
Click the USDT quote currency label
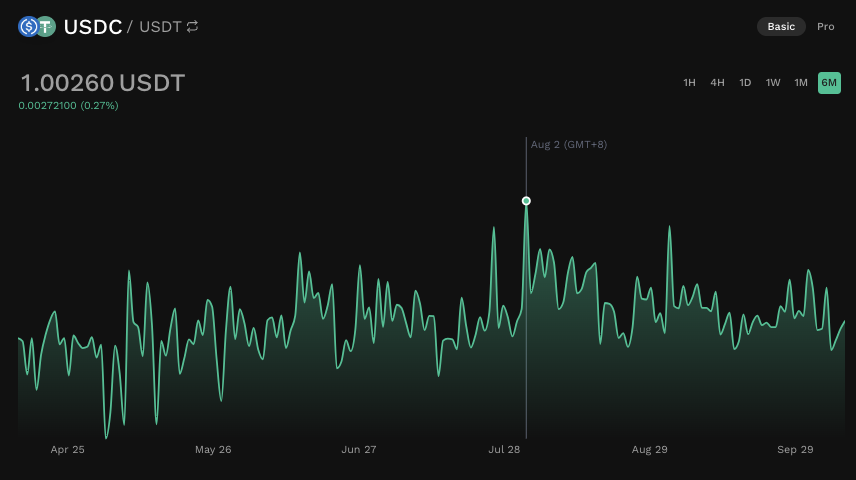click(160, 27)
